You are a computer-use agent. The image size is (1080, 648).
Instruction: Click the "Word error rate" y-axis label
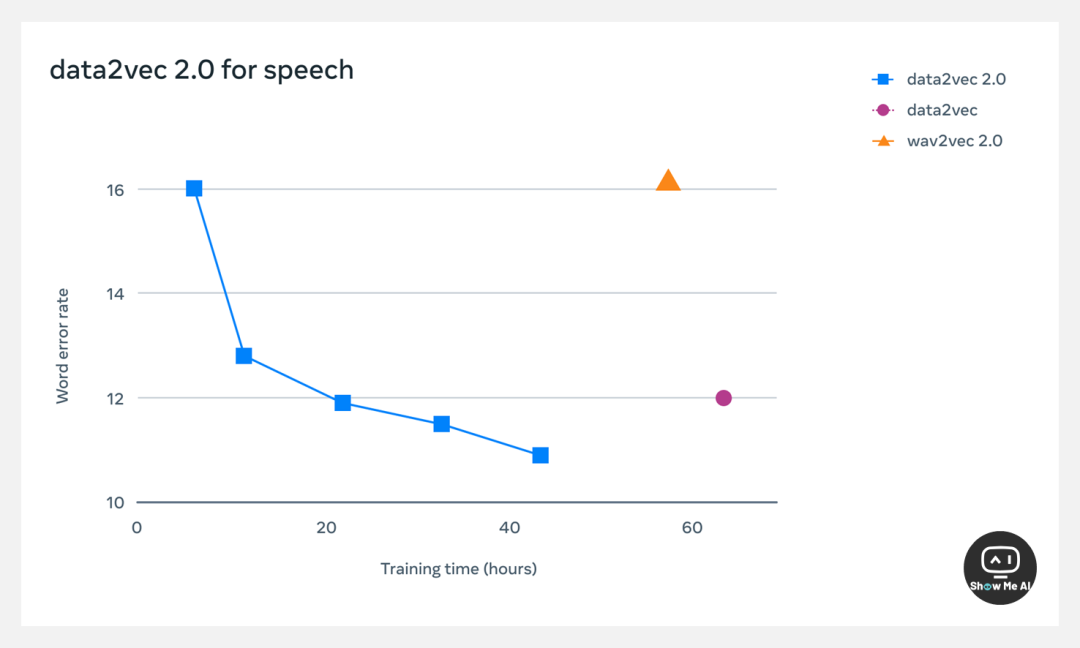tap(63, 345)
